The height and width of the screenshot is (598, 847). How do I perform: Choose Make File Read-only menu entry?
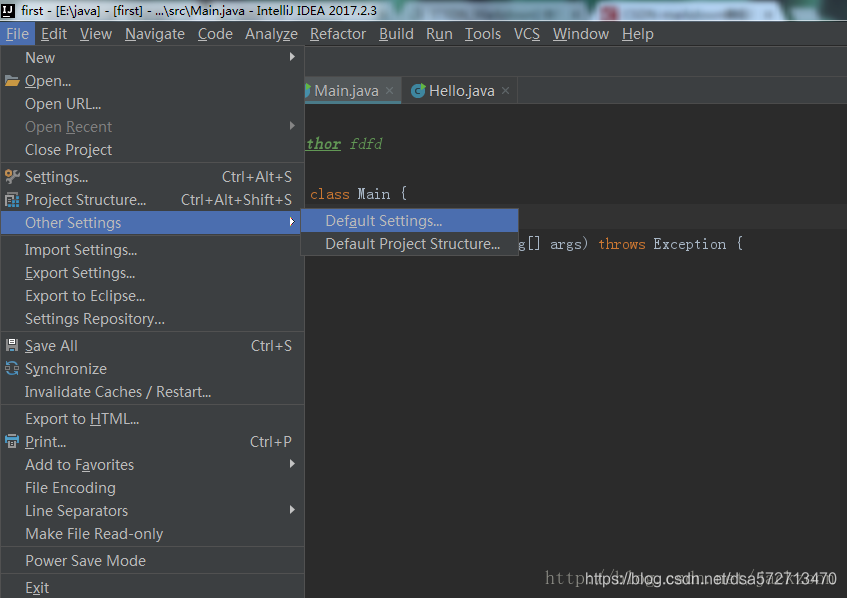click(152, 534)
